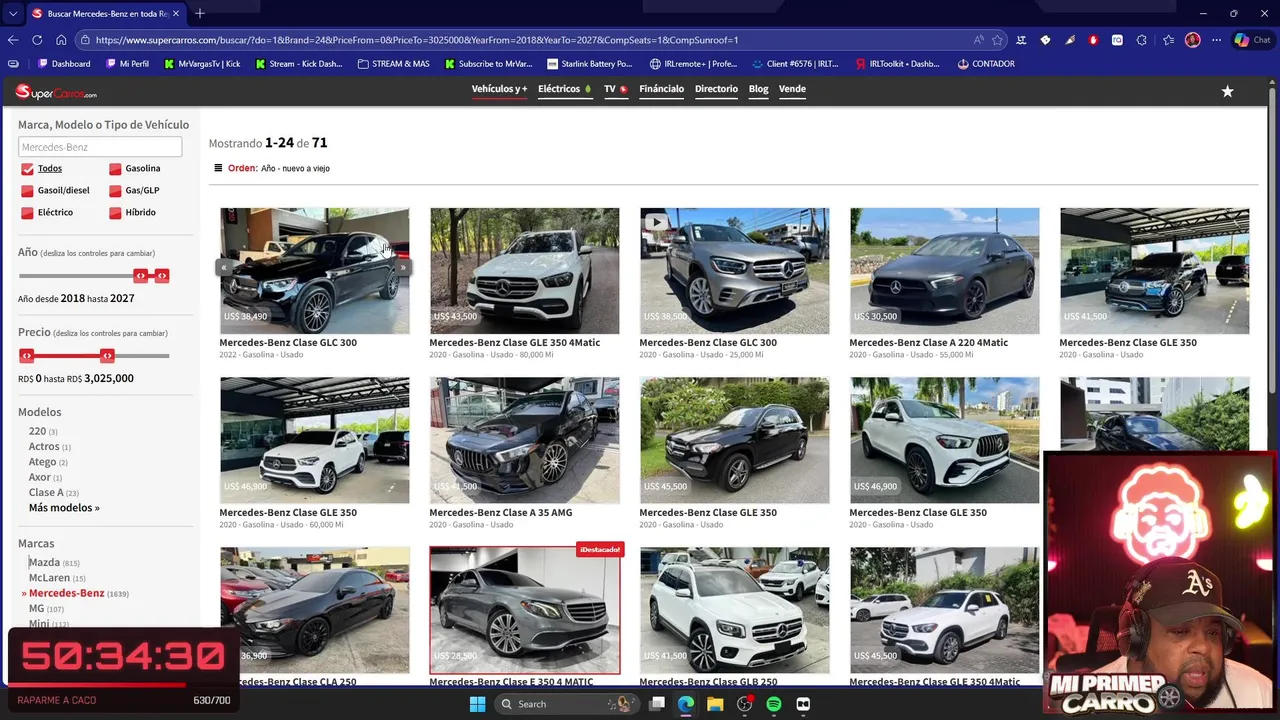Open the Clase A 35 AMG listing photo
This screenshot has width=1280, height=720.
pyautogui.click(x=525, y=441)
